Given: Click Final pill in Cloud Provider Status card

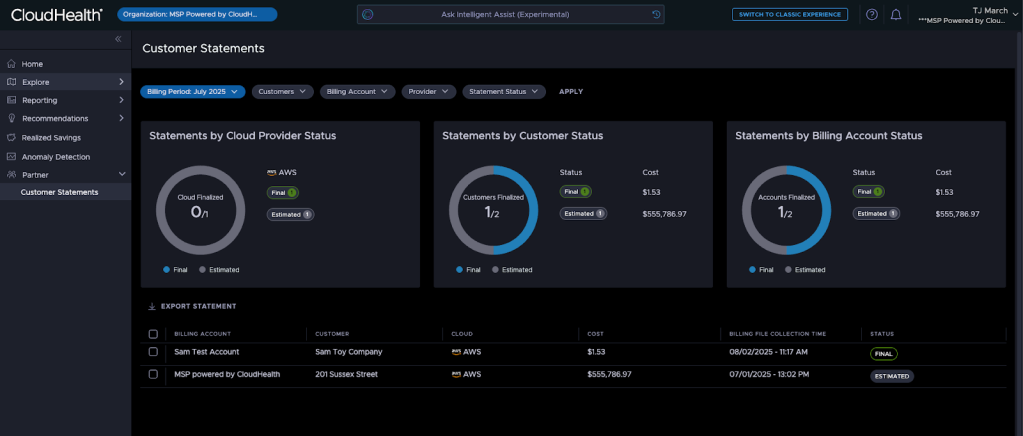Looking at the screenshot, I should (x=282, y=193).
